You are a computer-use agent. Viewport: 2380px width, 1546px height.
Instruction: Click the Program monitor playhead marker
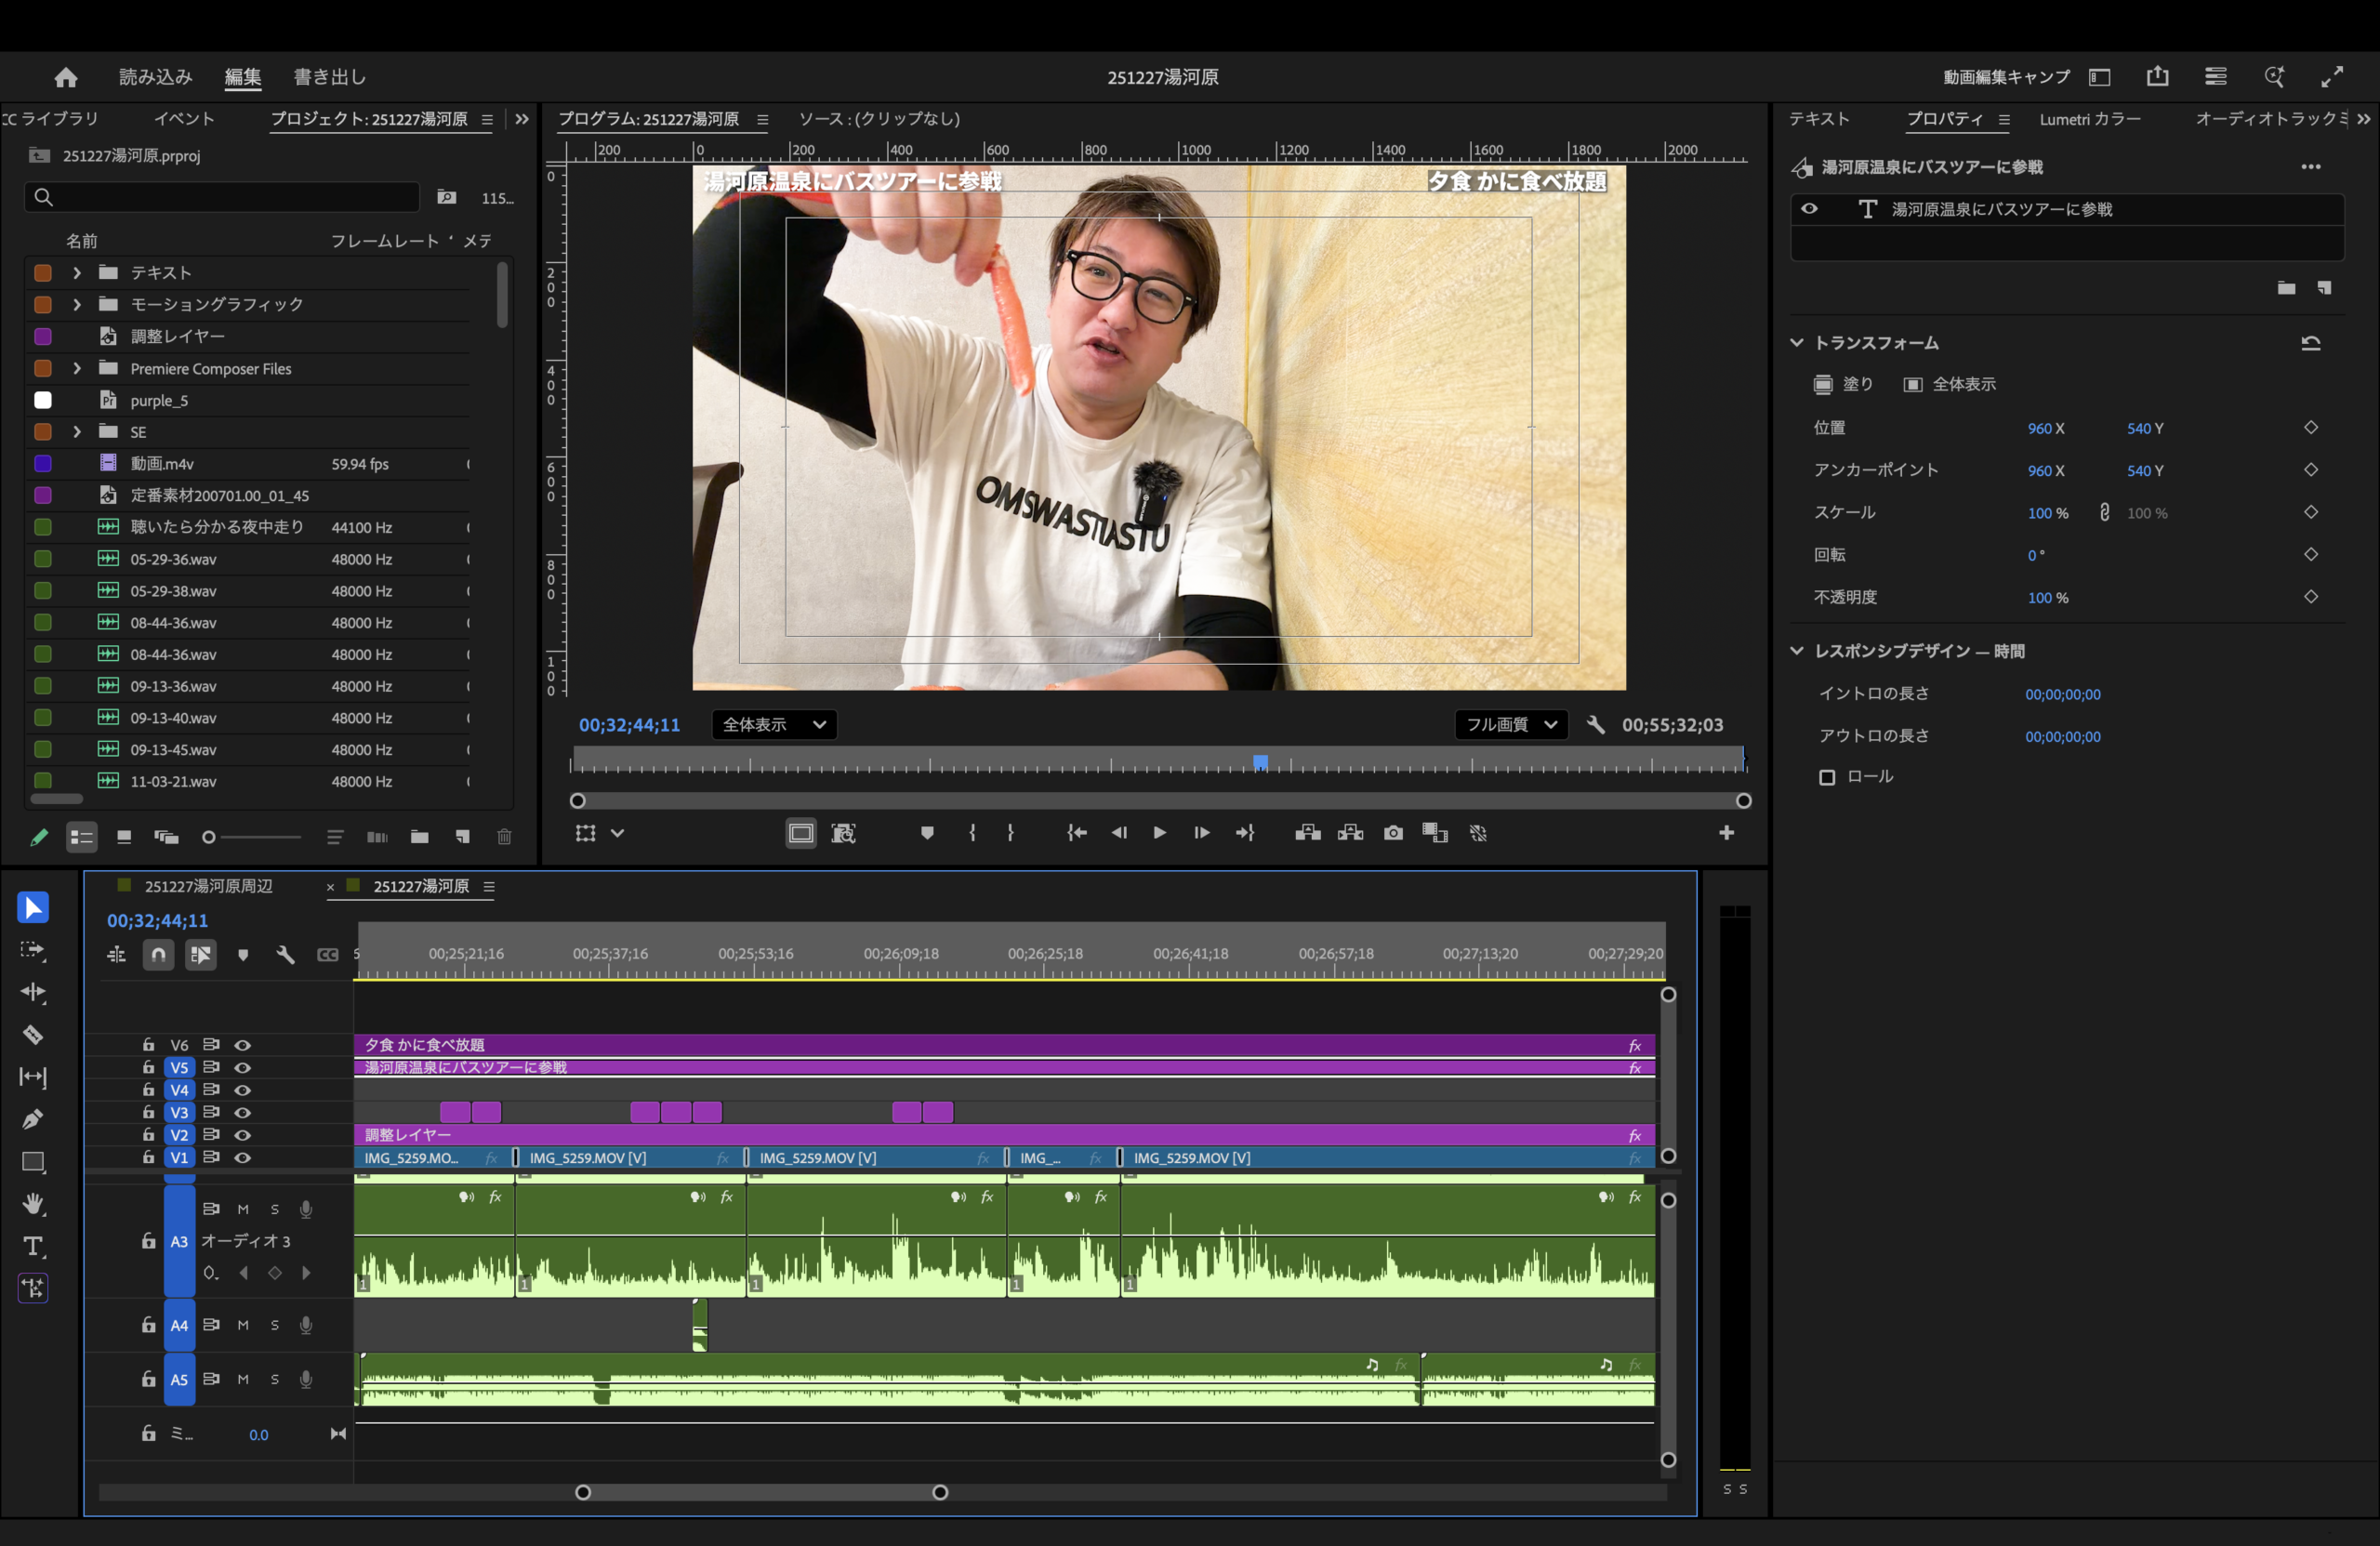pyautogui.click(x=1261, y=763)
